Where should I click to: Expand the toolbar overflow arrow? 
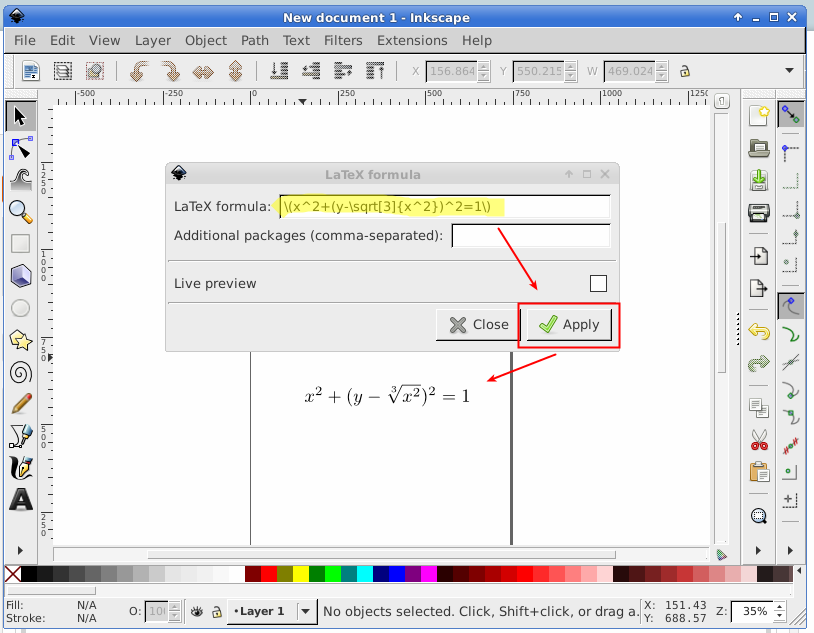[789, 71]
